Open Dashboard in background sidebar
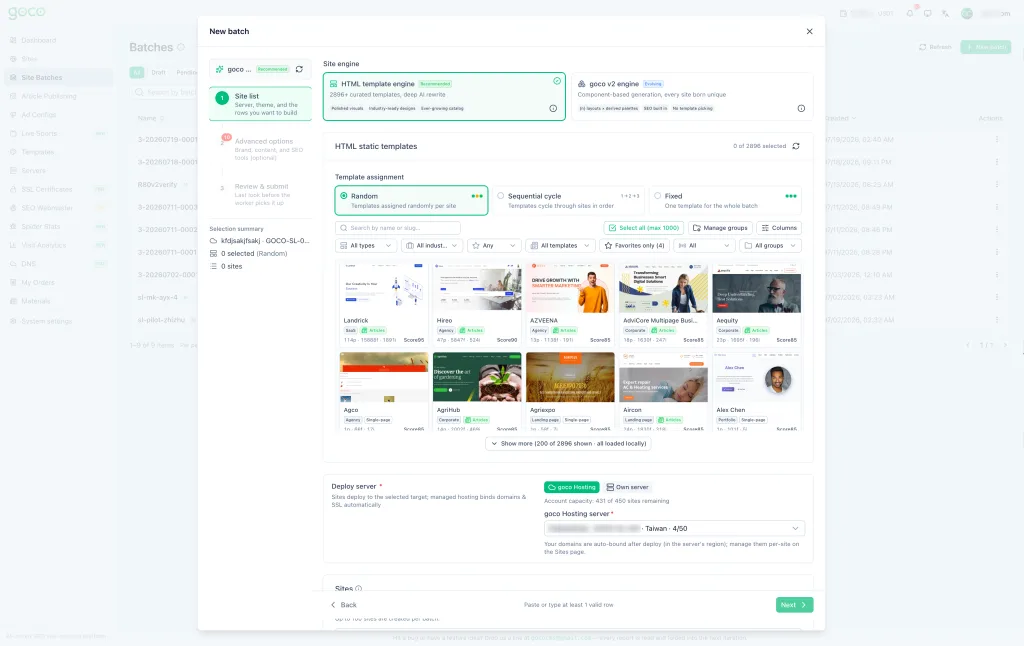Image resolution: width=1024 pixels, height=646 pixels. pyautogui.click(x=38, y=40)
